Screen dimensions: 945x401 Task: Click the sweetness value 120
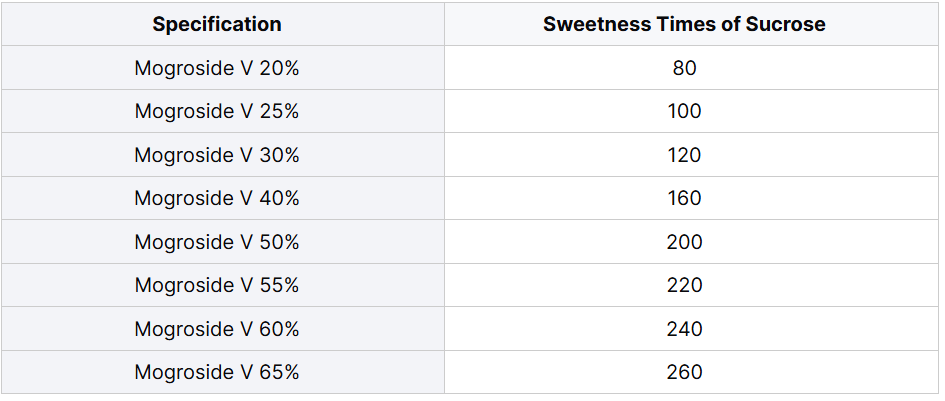tap(685, 155)
